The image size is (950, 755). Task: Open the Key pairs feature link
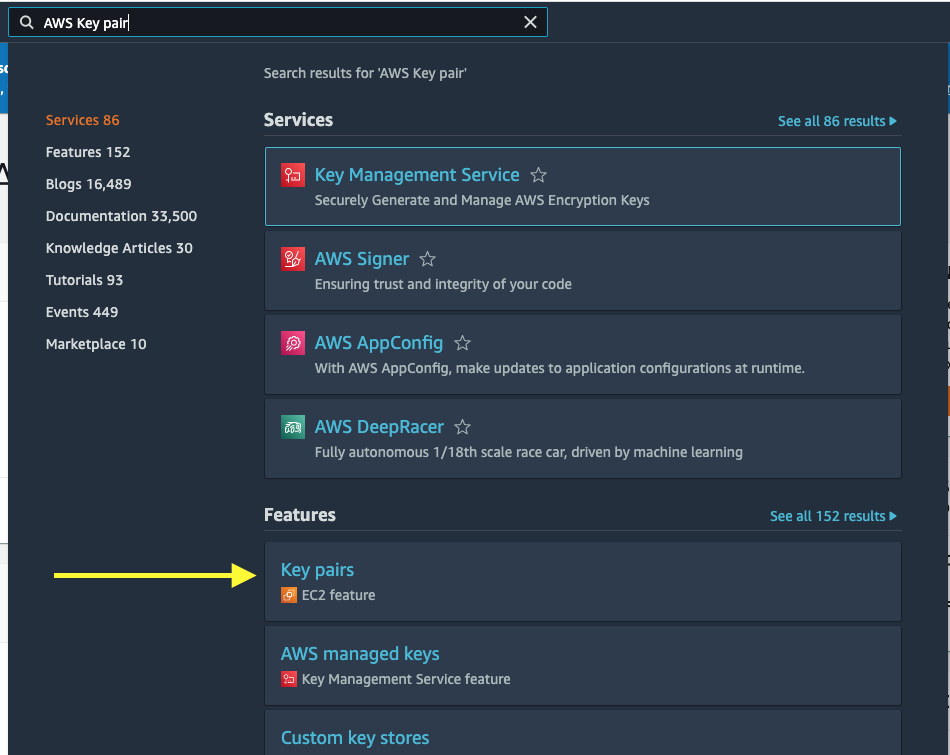(x=317, y=569)
